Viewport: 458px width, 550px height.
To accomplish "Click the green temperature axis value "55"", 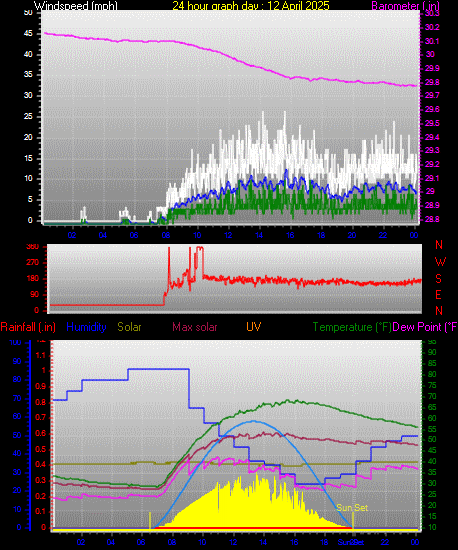I will click(432, 429).
